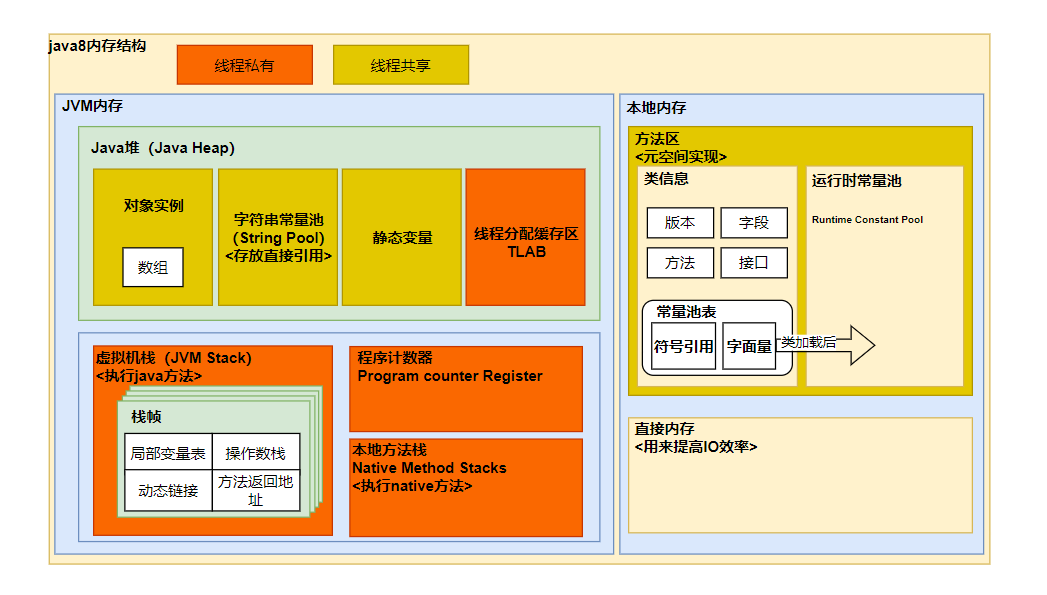Select the 方法 box under 类信息
1047x595 pixels.
[x=680, y=263]
